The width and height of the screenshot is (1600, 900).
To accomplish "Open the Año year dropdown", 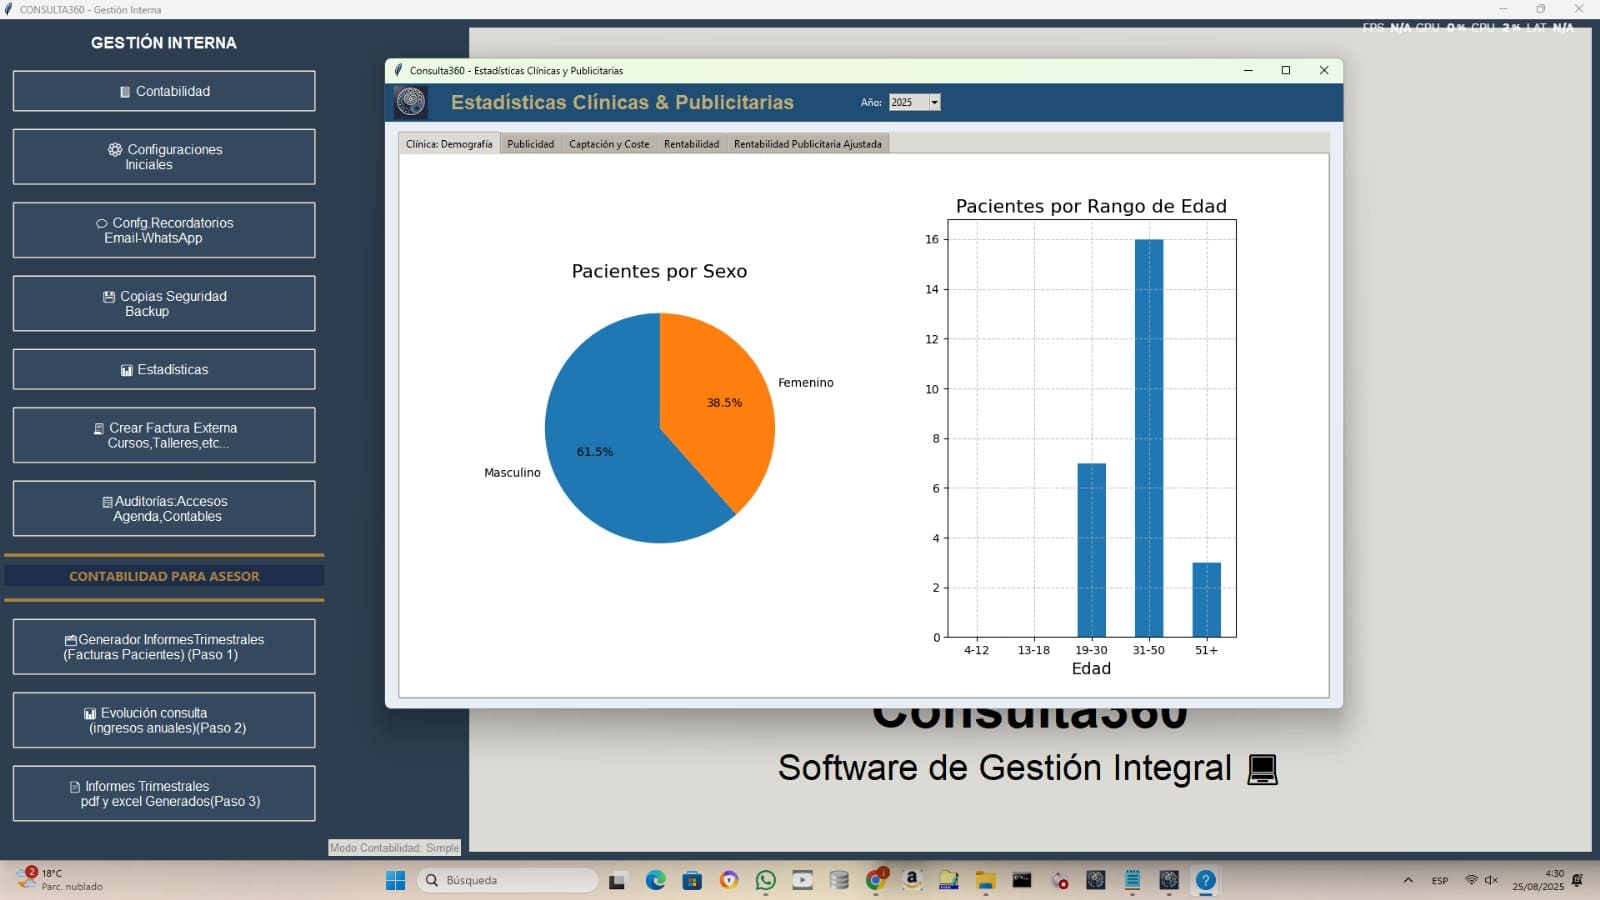I will coord(934,102).
